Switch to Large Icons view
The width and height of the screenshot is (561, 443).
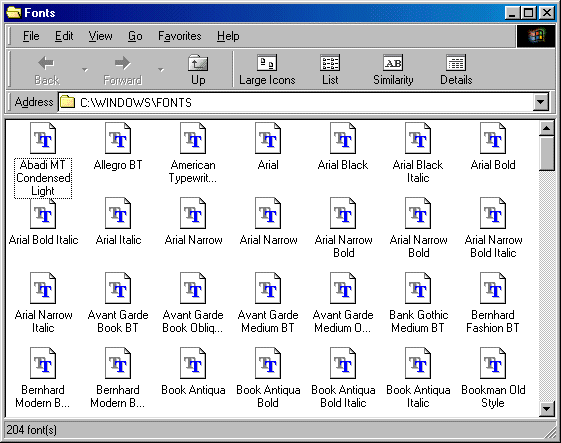(267, 69)
